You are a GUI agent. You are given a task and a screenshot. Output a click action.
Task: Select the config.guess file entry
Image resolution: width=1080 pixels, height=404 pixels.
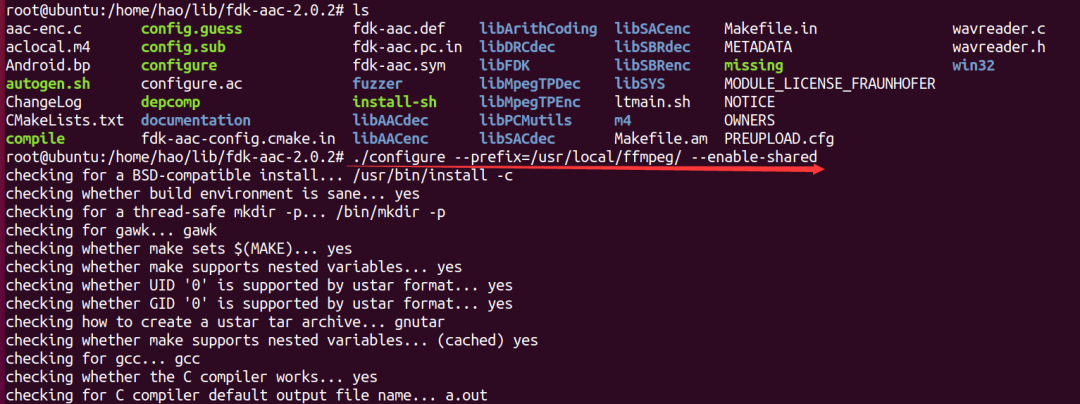(191, 29)
